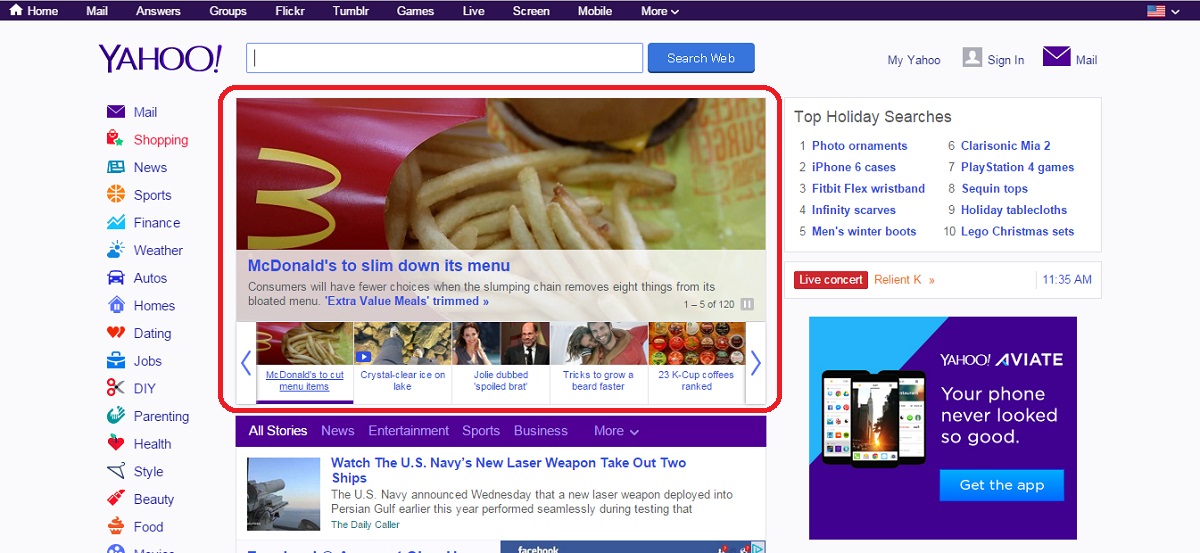Open the Style hanger icon

pyautogui.click(x=115, y=471)
